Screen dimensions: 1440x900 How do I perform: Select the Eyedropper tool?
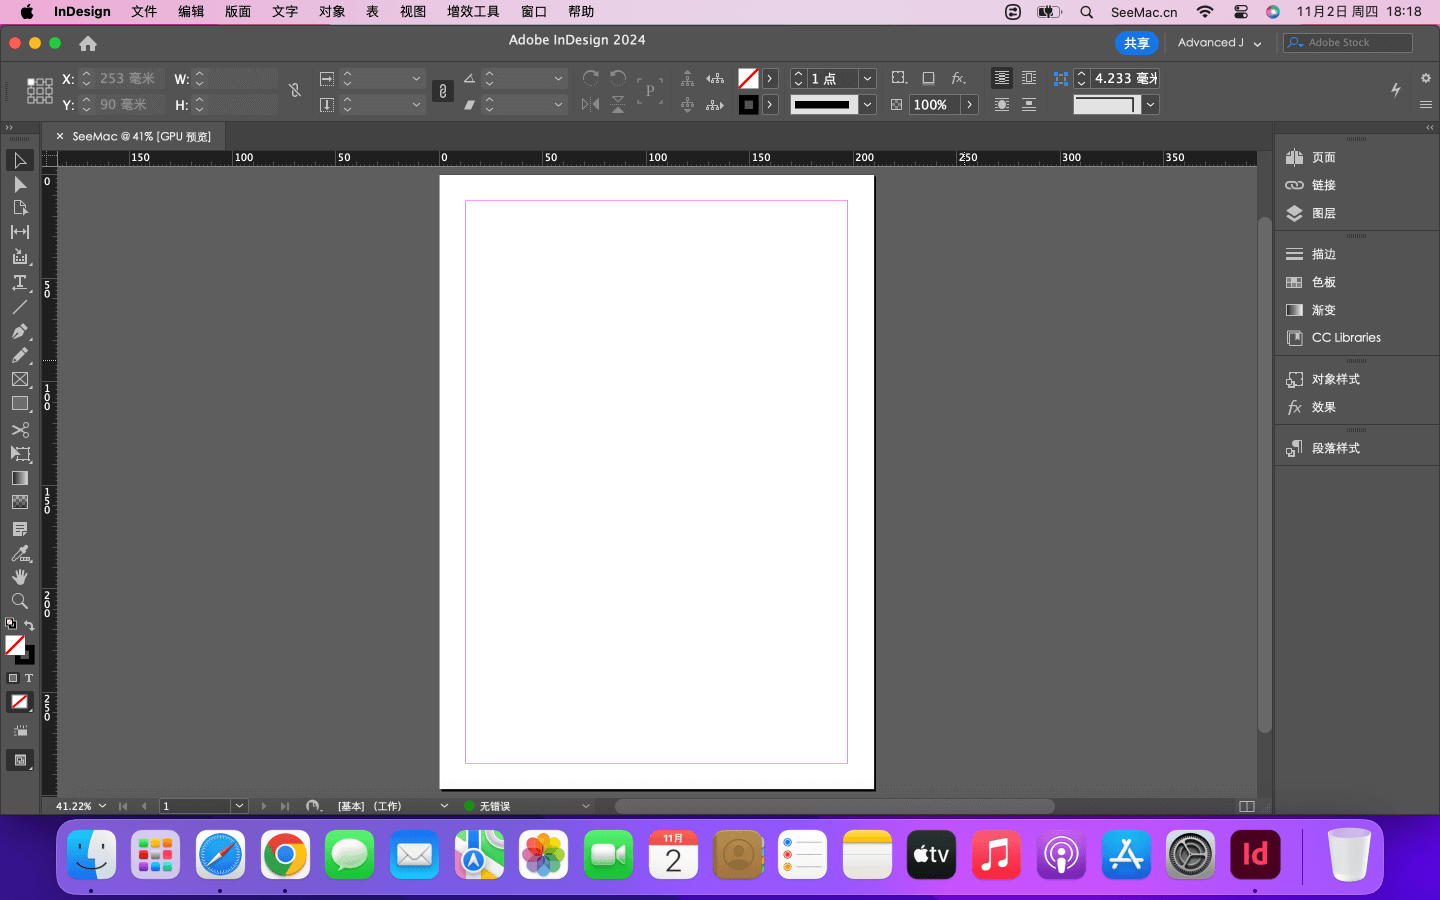(19, 553)
